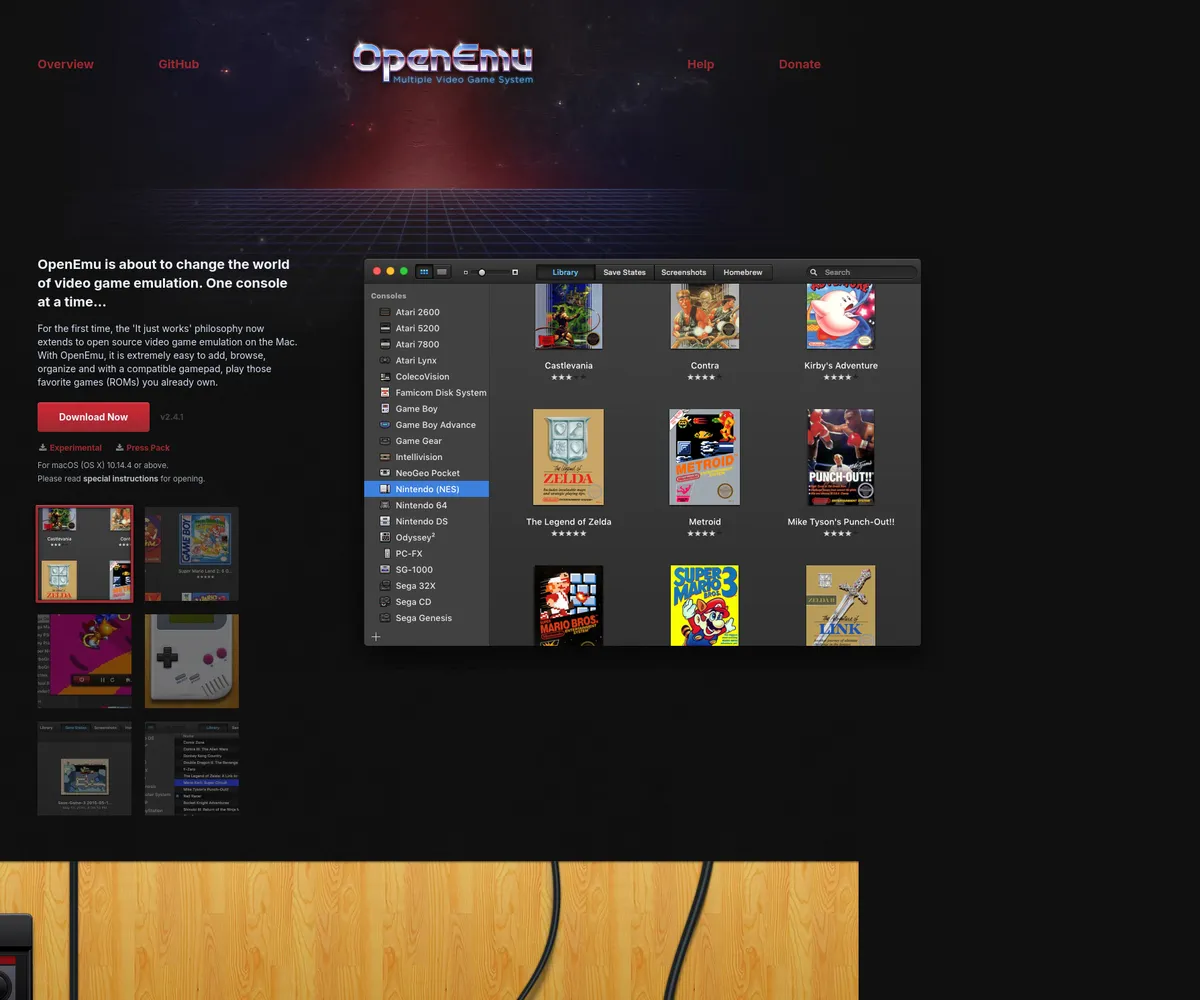Viewport: 1200px width, 1000px height.
Task: Open the Save States tab
Action: (624, 272)
